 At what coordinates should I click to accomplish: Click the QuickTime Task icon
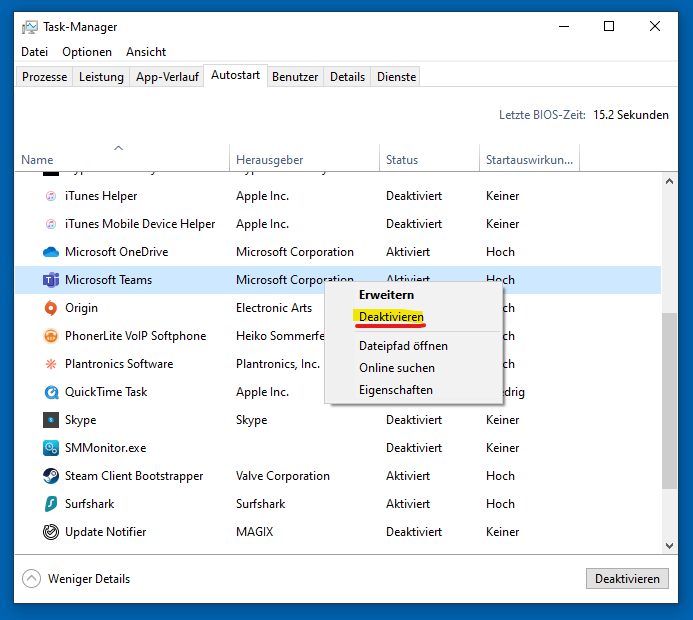51,392
